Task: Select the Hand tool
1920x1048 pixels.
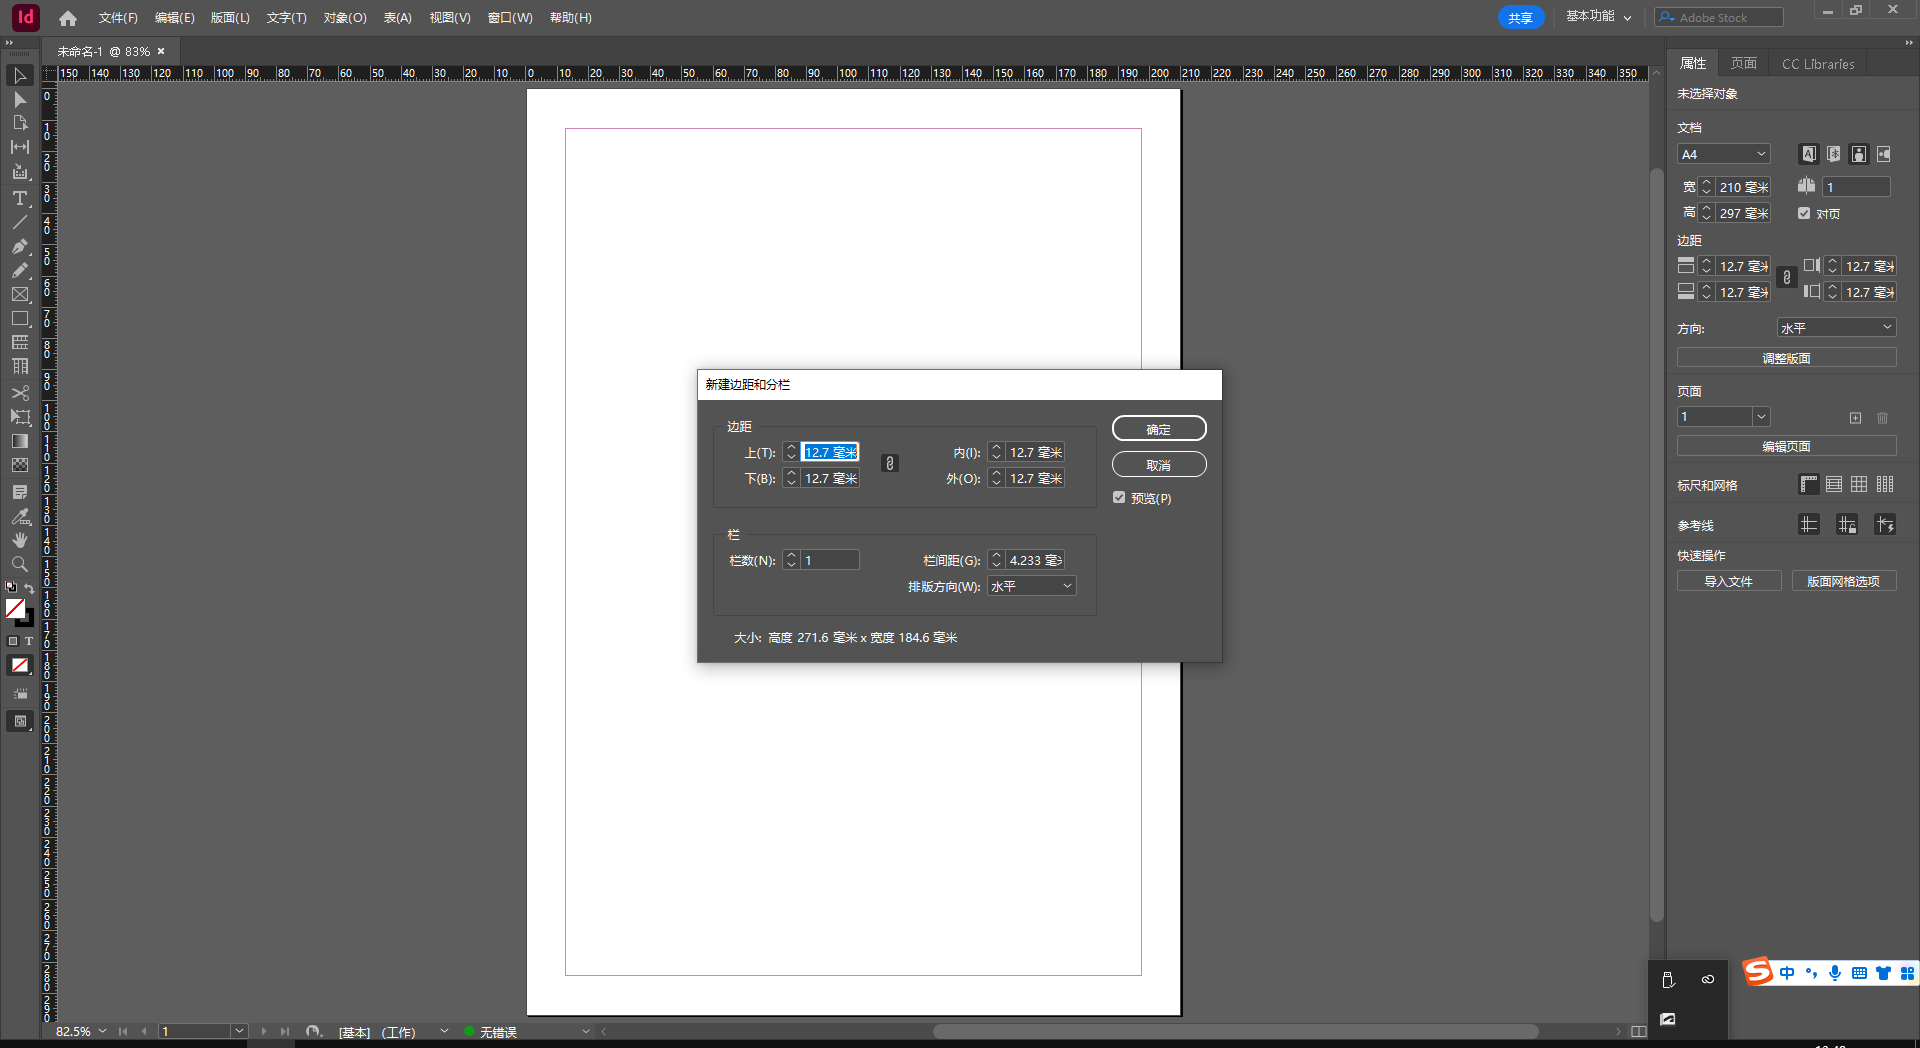Action: pyautogui.click(x=19, y=540)
